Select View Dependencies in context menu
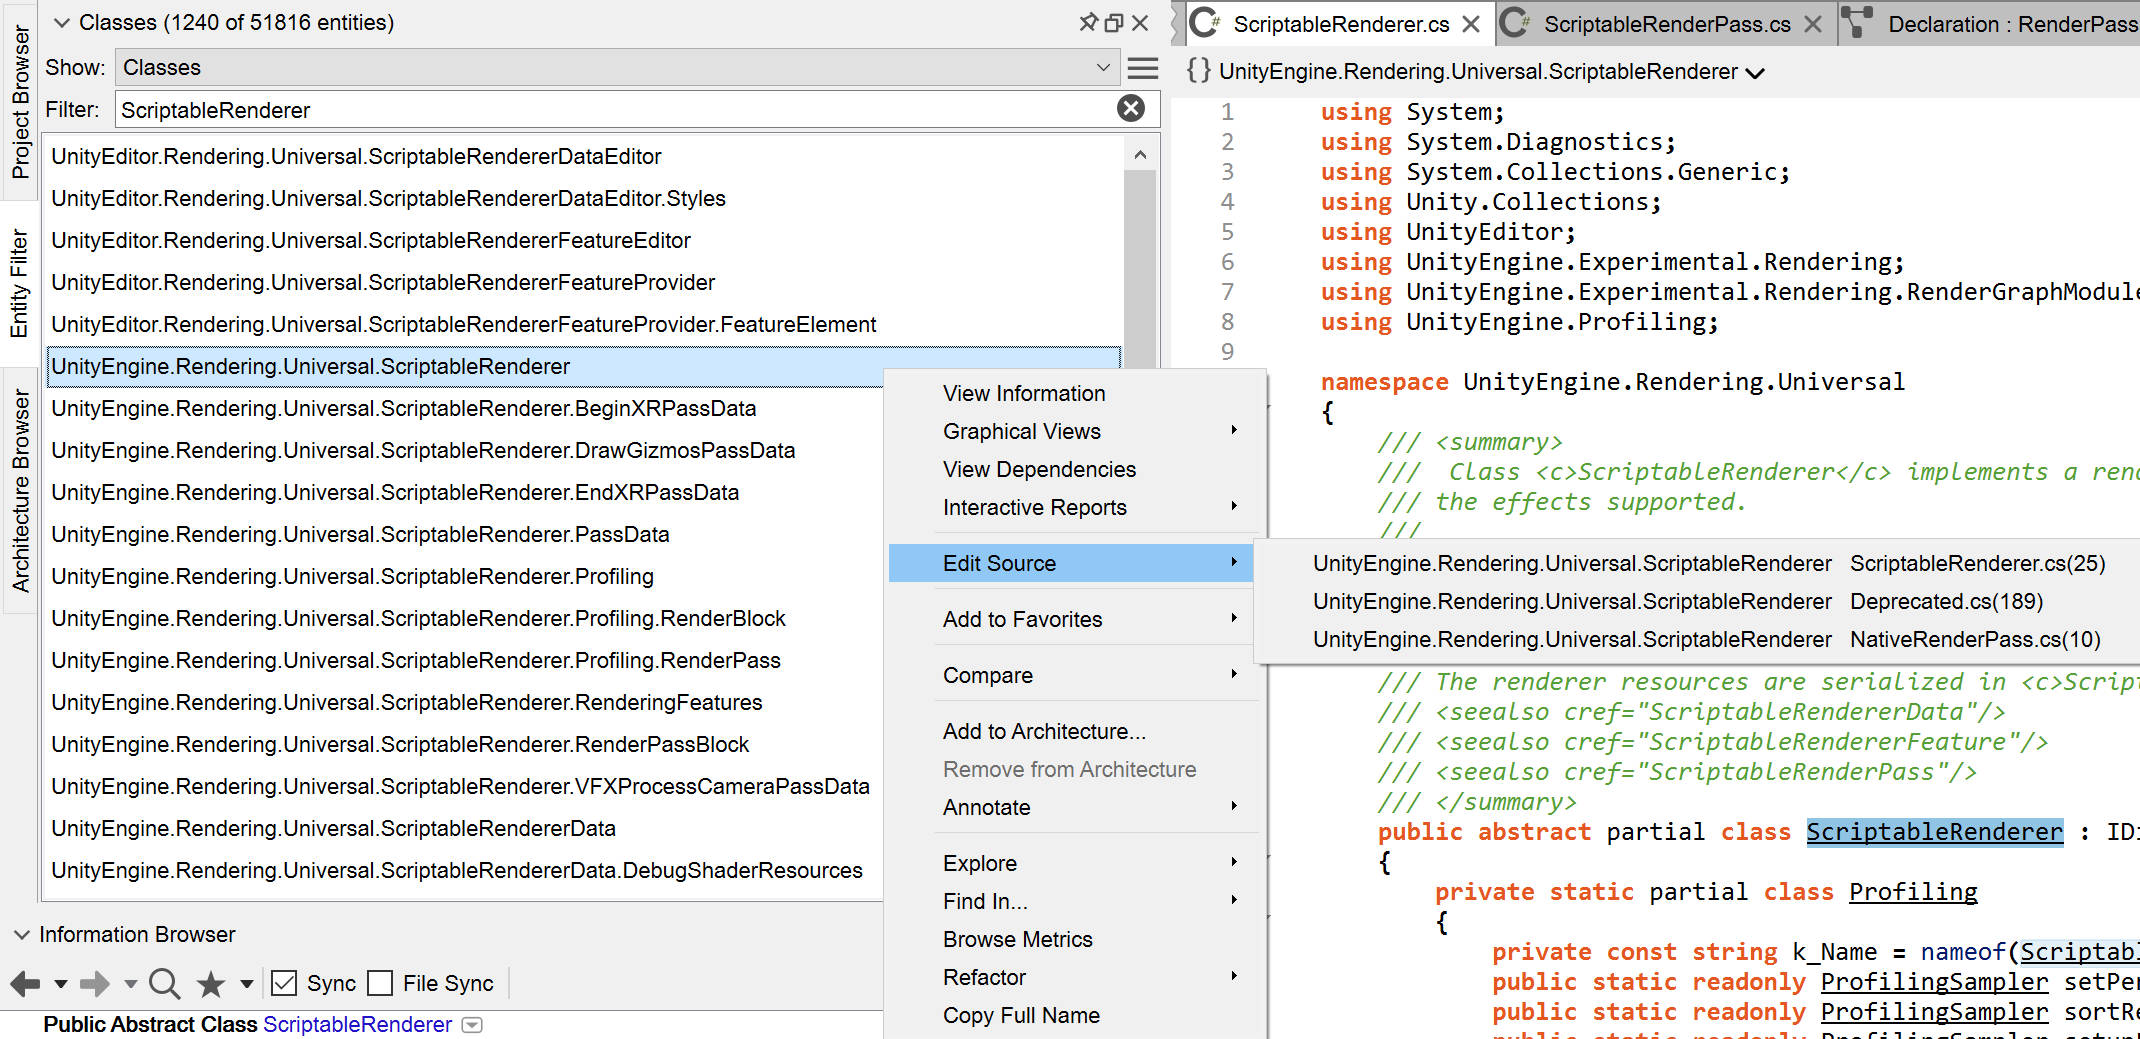Screen dimensions: 2140x1039 pos(1073,469)
